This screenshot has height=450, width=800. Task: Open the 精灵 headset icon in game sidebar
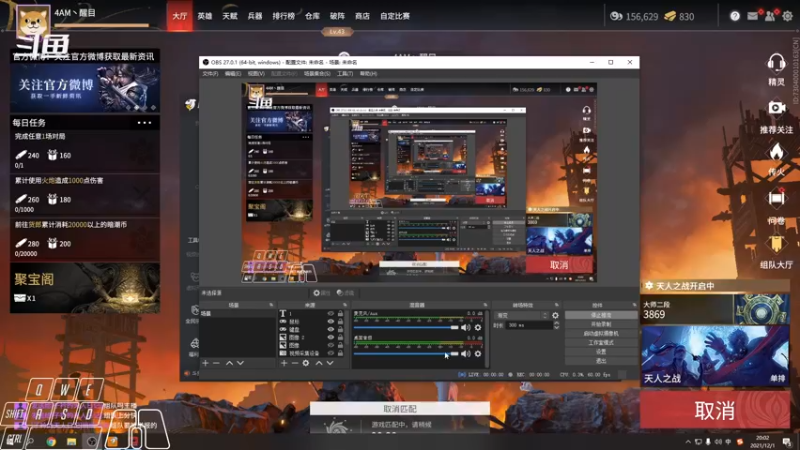coord(776,64)
